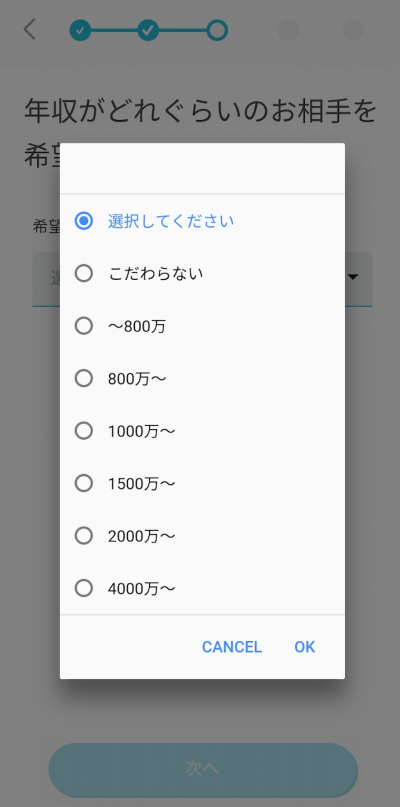Click the third current step circle
This screenshot has width=400, height=807.
pyautogui.click(x=217, y=30)
